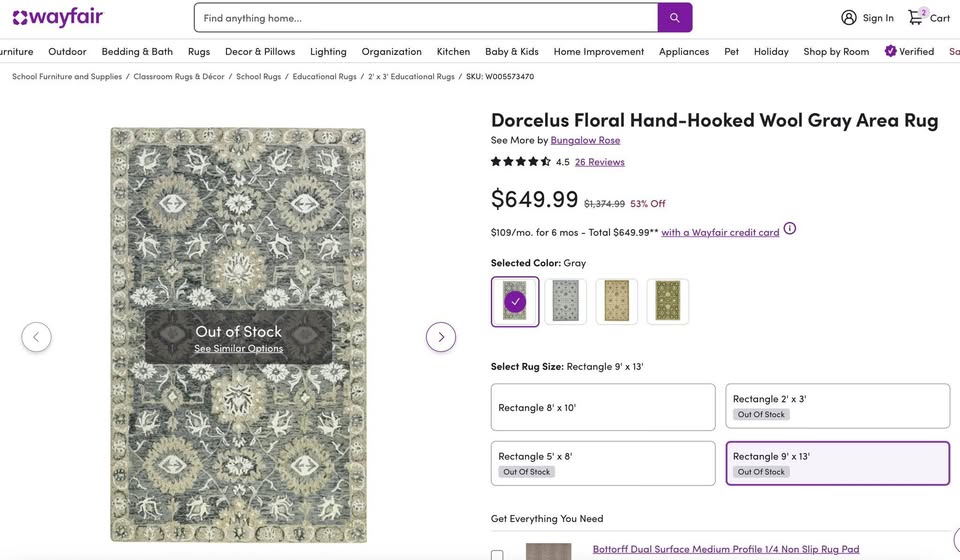Screen dimensions: 960x560
Task: Click the Sign In account icon
Action: 849,17
